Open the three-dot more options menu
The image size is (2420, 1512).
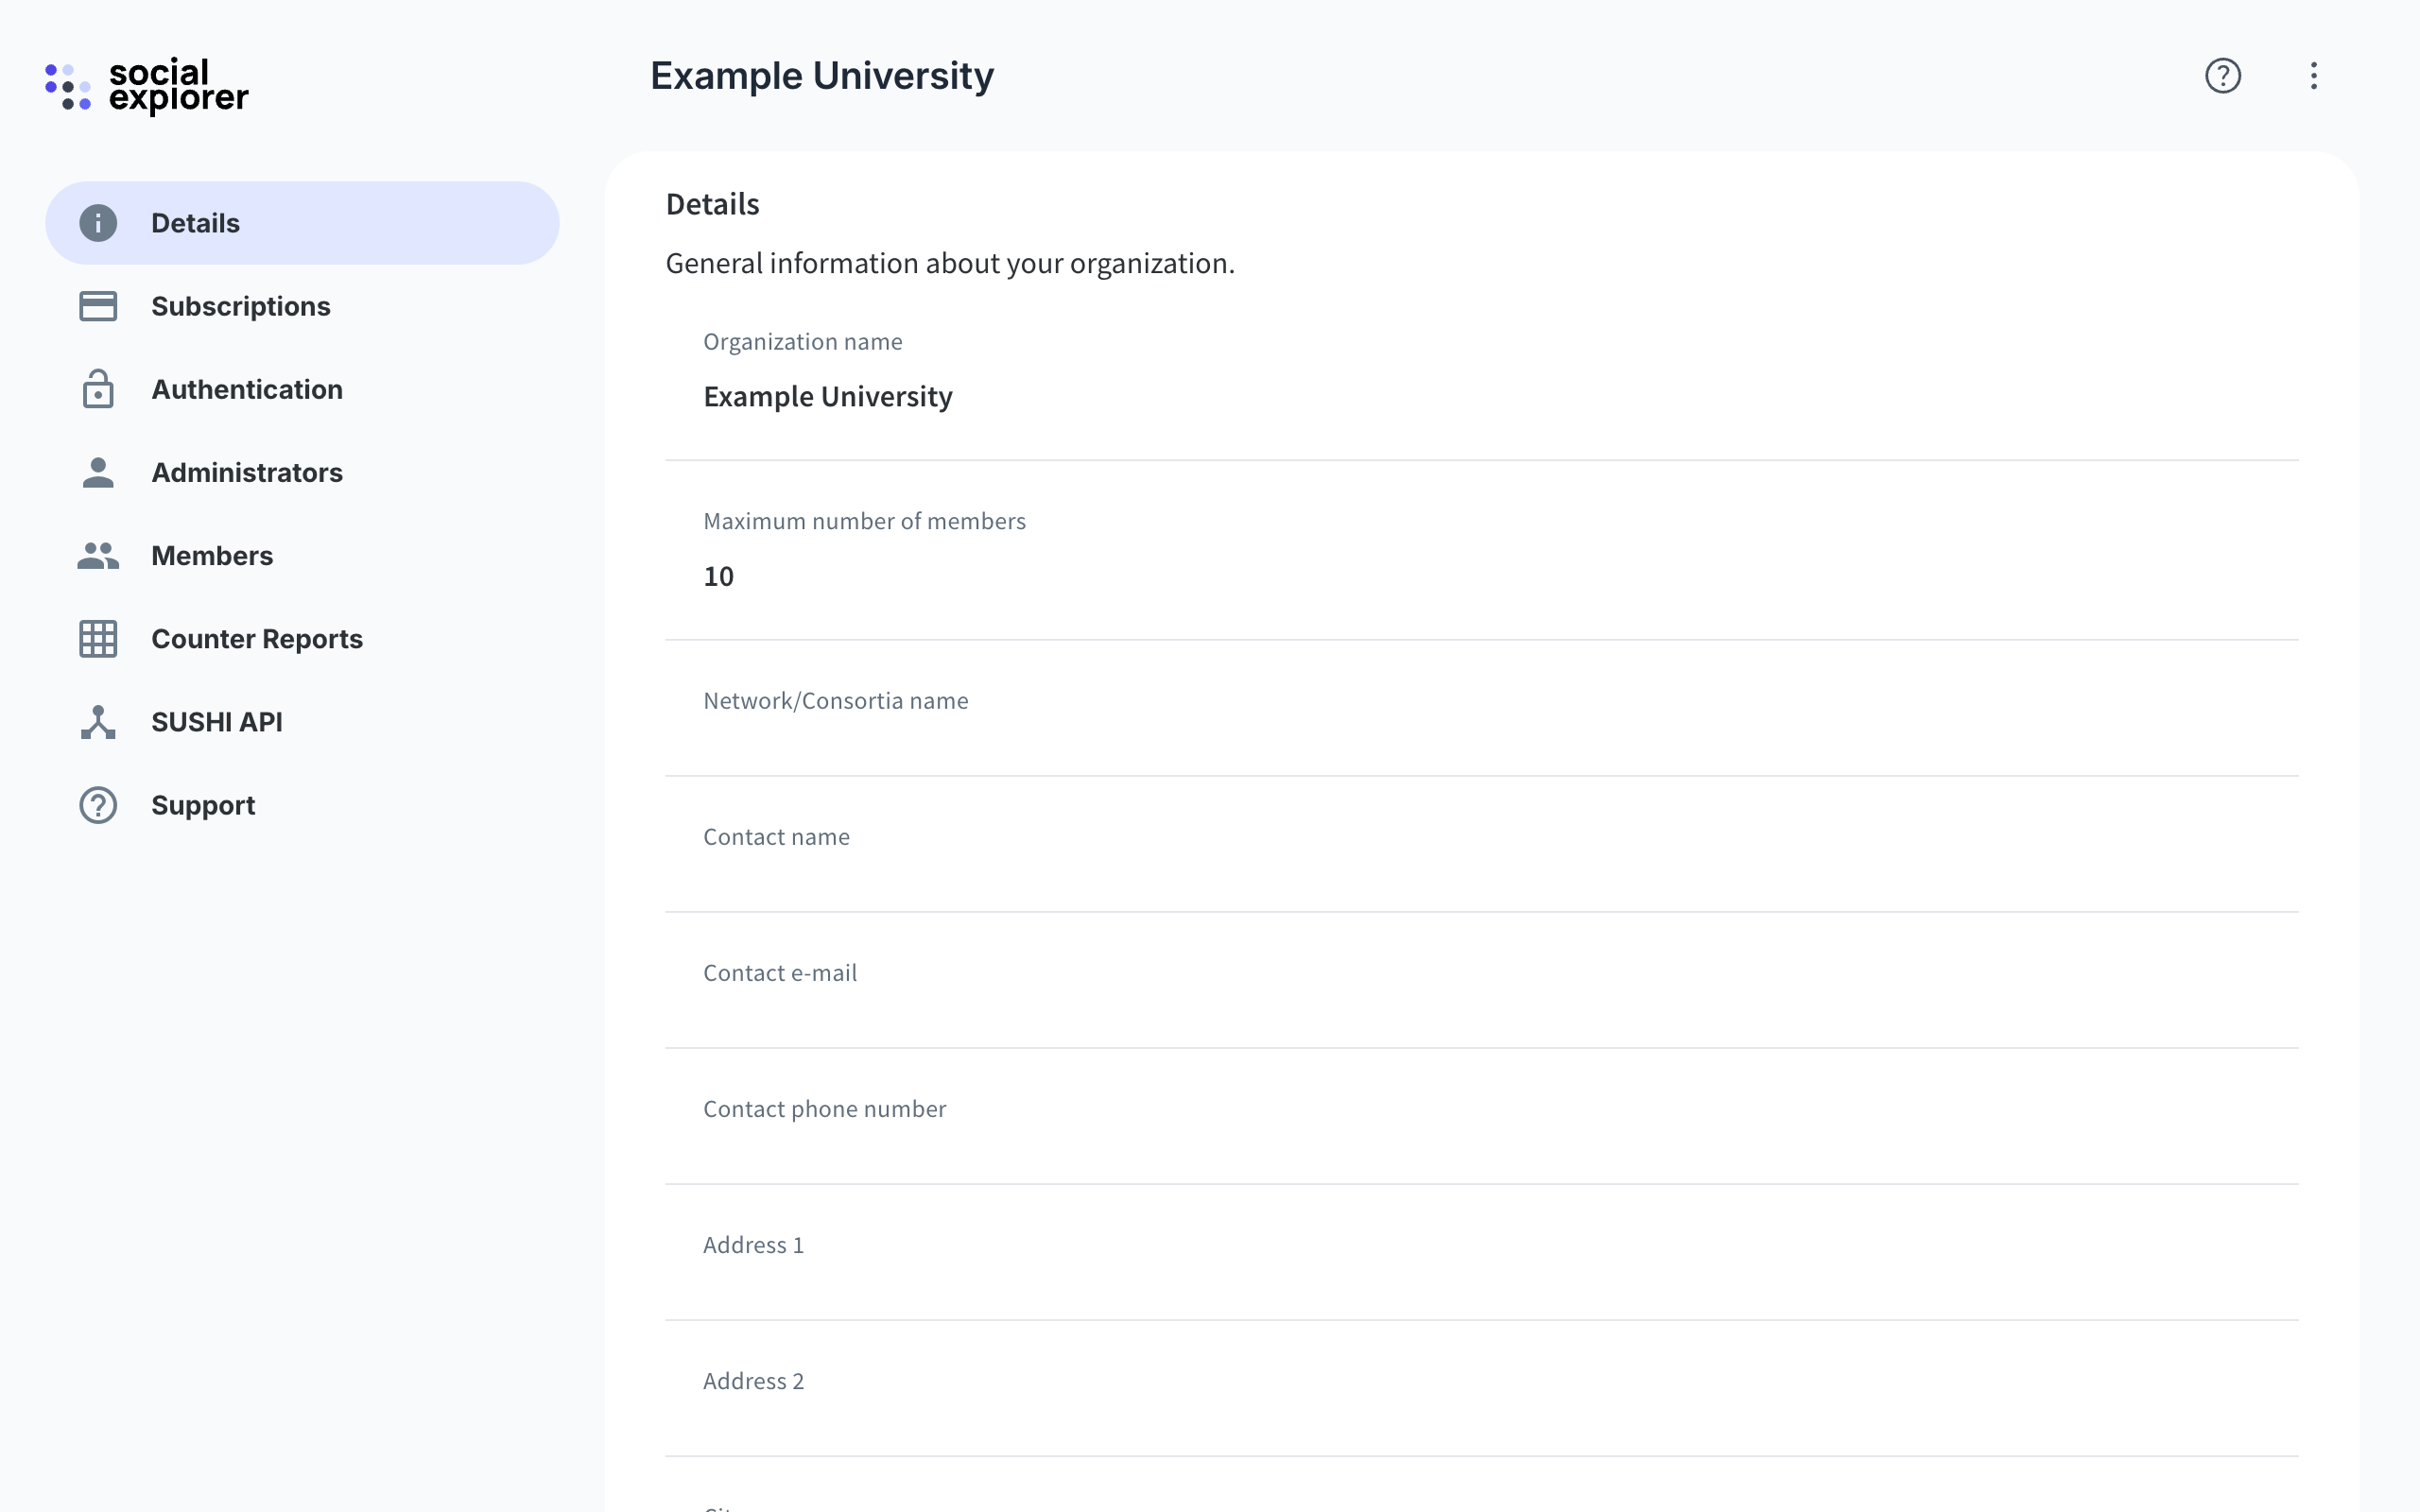coord(2313,76)
